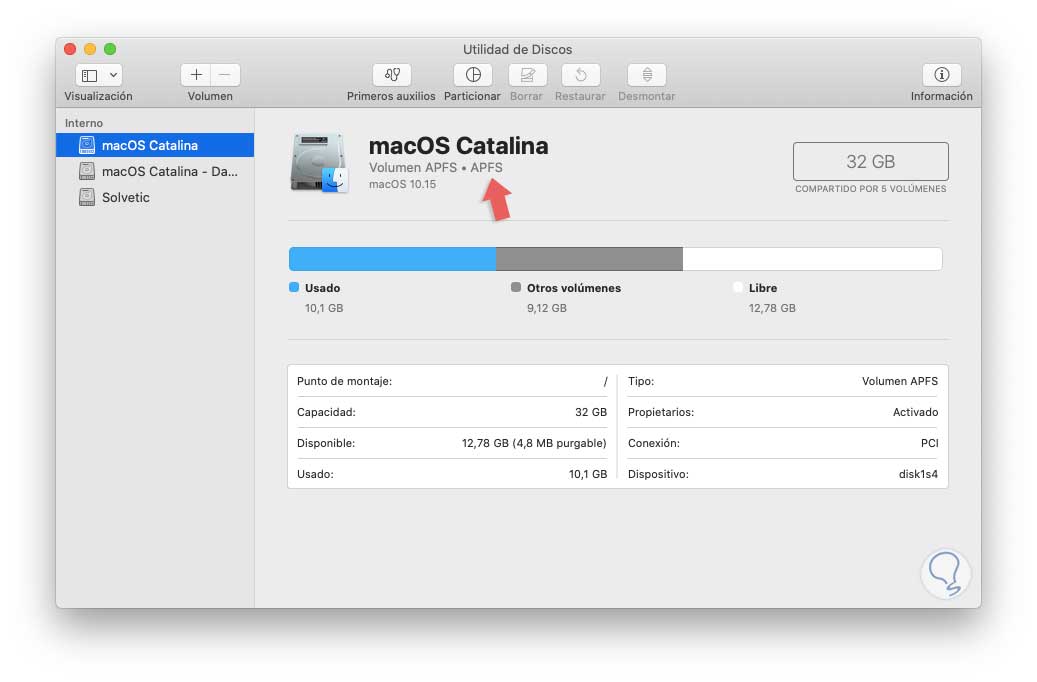Click the Desmontar unmount icon
Viewport: 1037px width, 682px height.
click(x=646, y=75)
